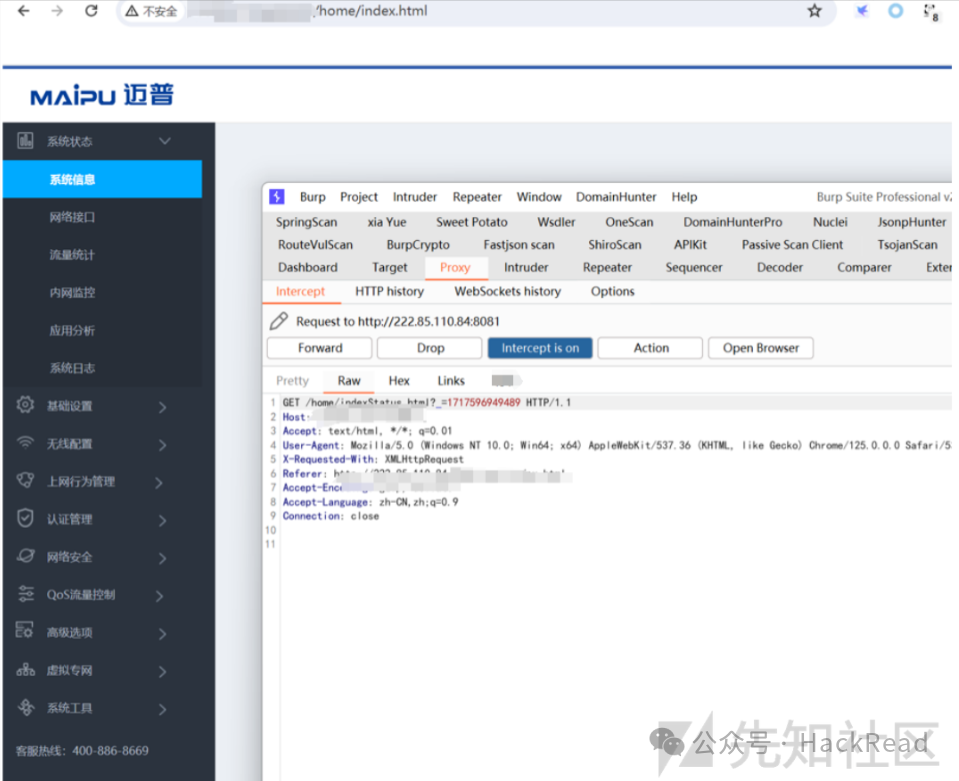Collapse the 系统状态 menu chevron
Screen dimensions: 959x781
click(165, 141)
